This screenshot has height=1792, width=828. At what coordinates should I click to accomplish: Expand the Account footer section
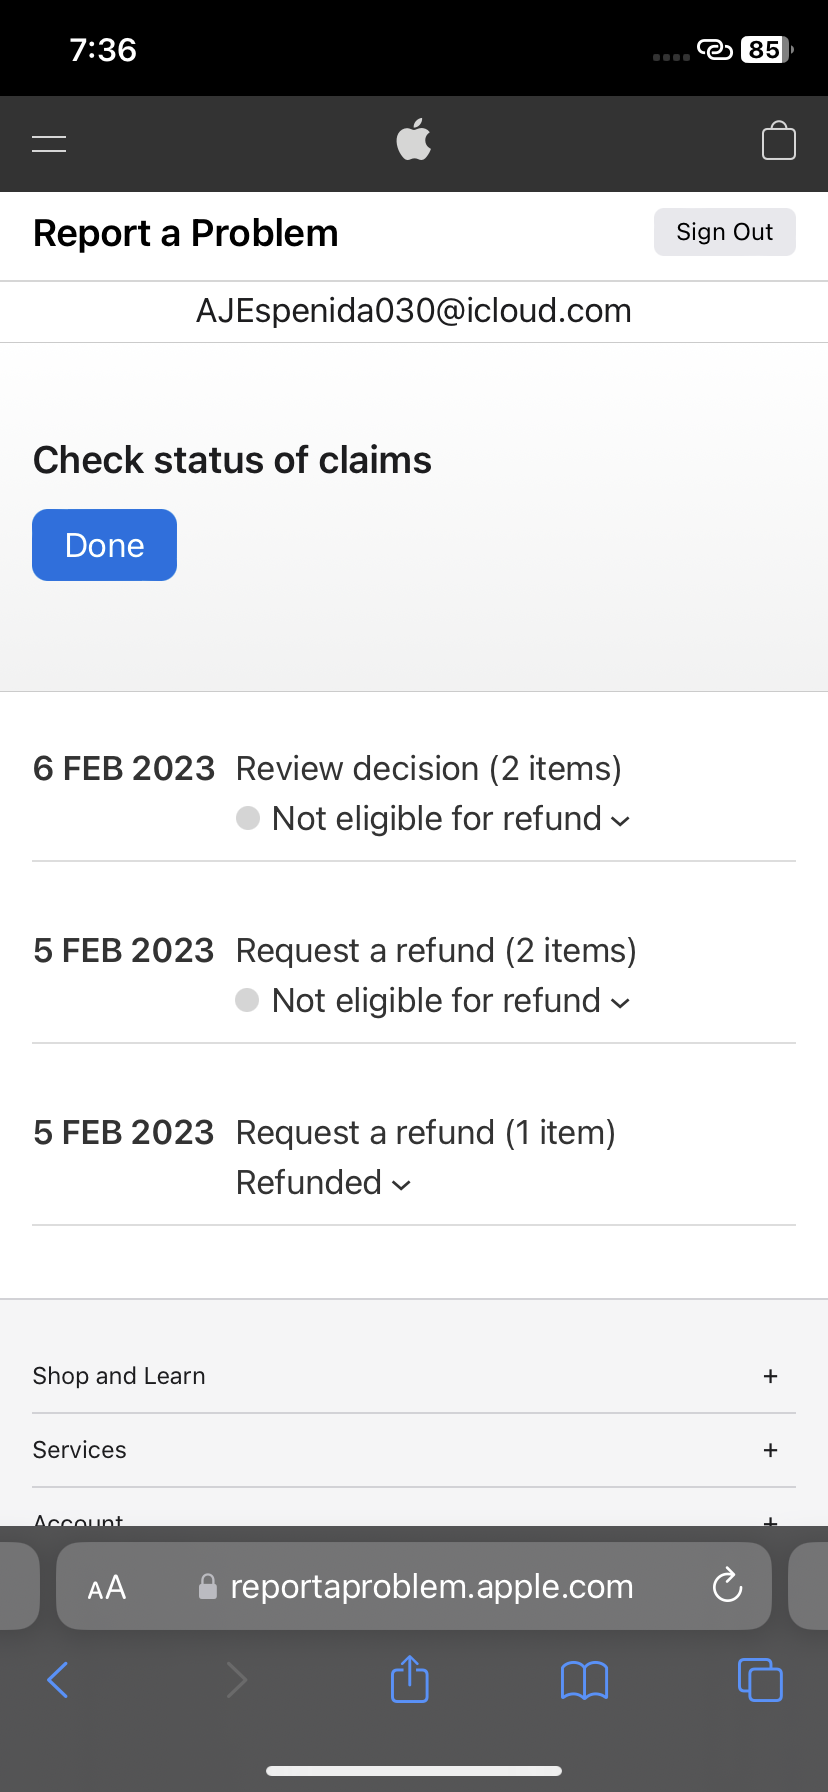pyautogui.click(x=770, y=1520)
